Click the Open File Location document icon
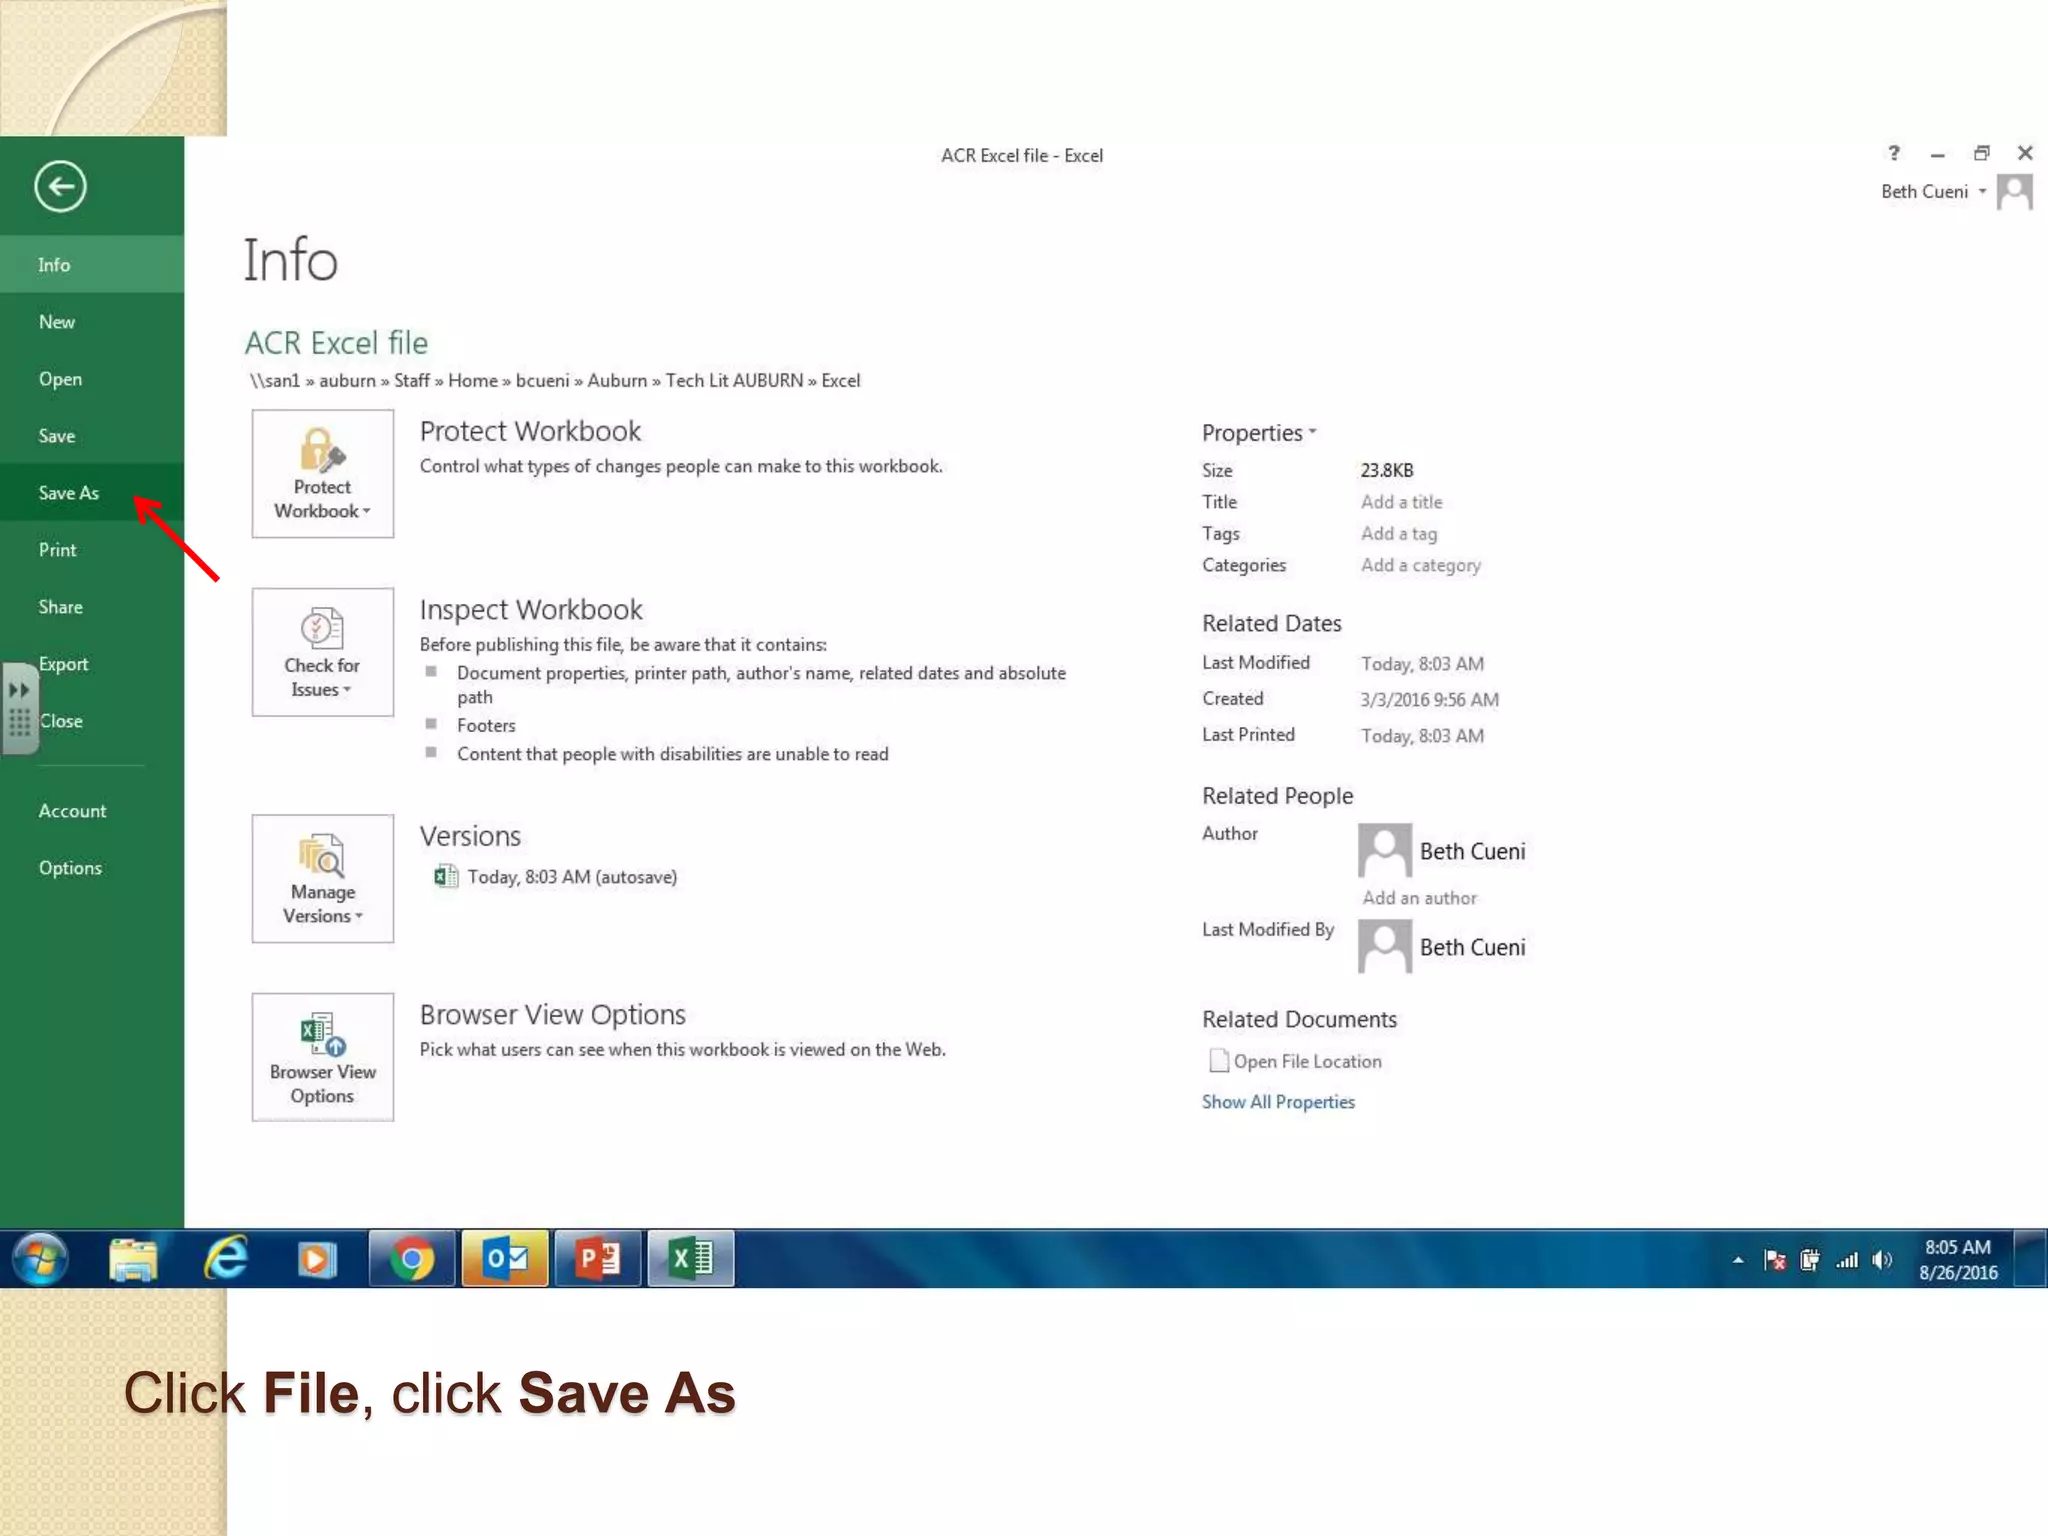 pos(1218,1060)
